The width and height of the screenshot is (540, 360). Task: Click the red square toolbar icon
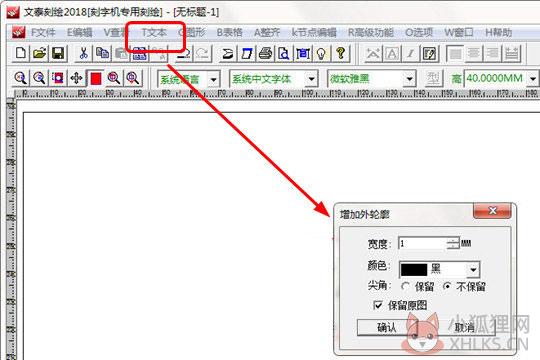coord(95,78)
